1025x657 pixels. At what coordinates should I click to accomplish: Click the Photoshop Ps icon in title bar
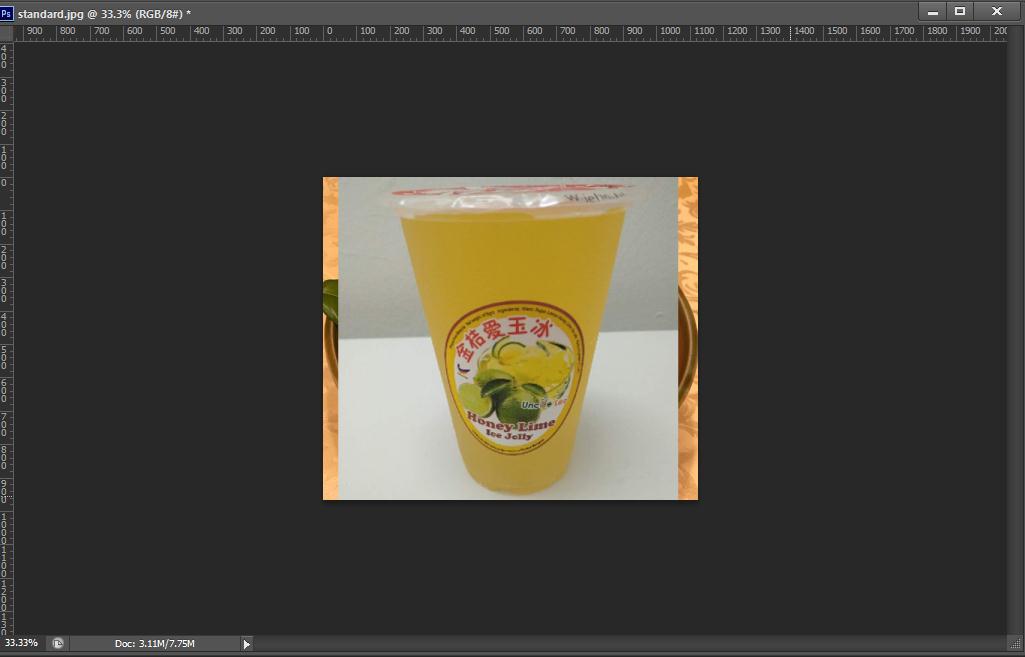[7, 13]
